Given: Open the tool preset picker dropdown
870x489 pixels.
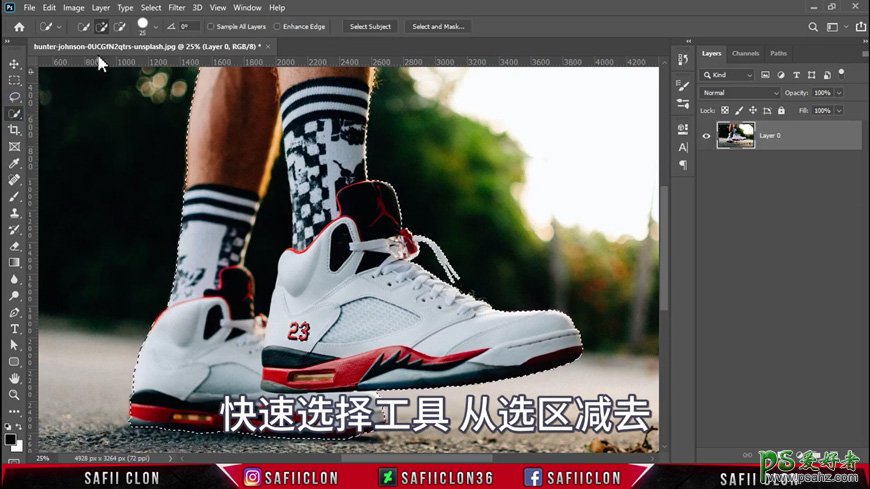Looking at the screenshot, I should (x=59, y=27).
